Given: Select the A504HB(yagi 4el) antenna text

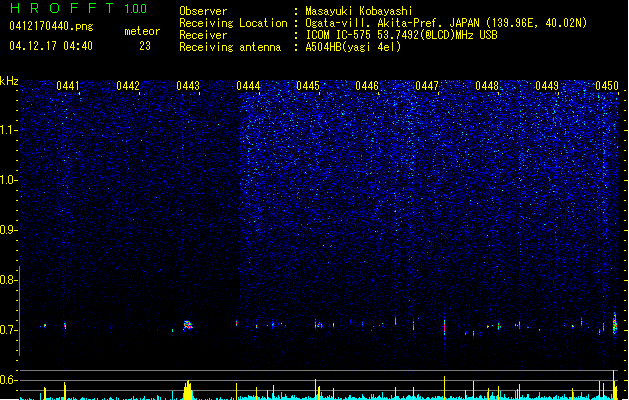Looking at the screenshot, I should point(353,47).
